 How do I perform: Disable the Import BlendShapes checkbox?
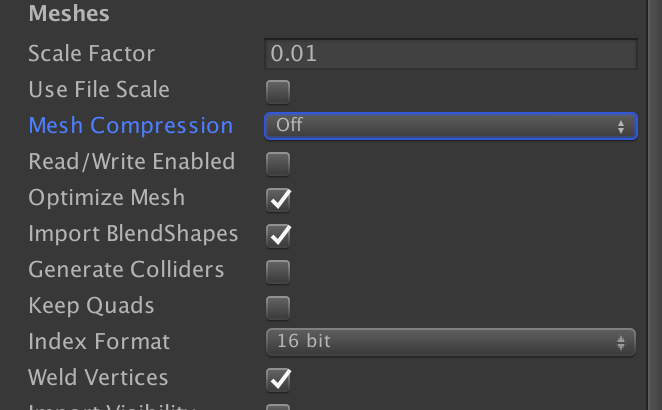point(278,235)
